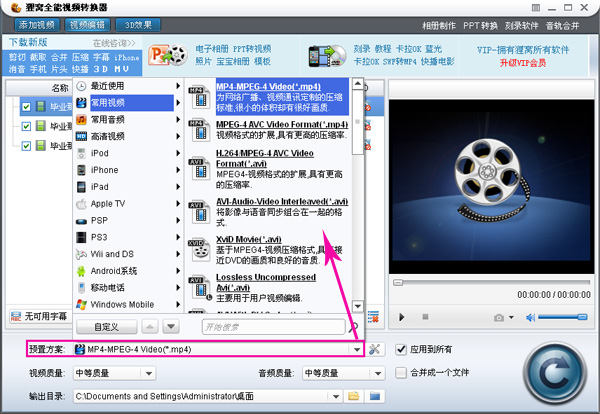This screenshot has width=600, height=414.
Task: Click the remove-list icon above player
Action: pos(373,316)
